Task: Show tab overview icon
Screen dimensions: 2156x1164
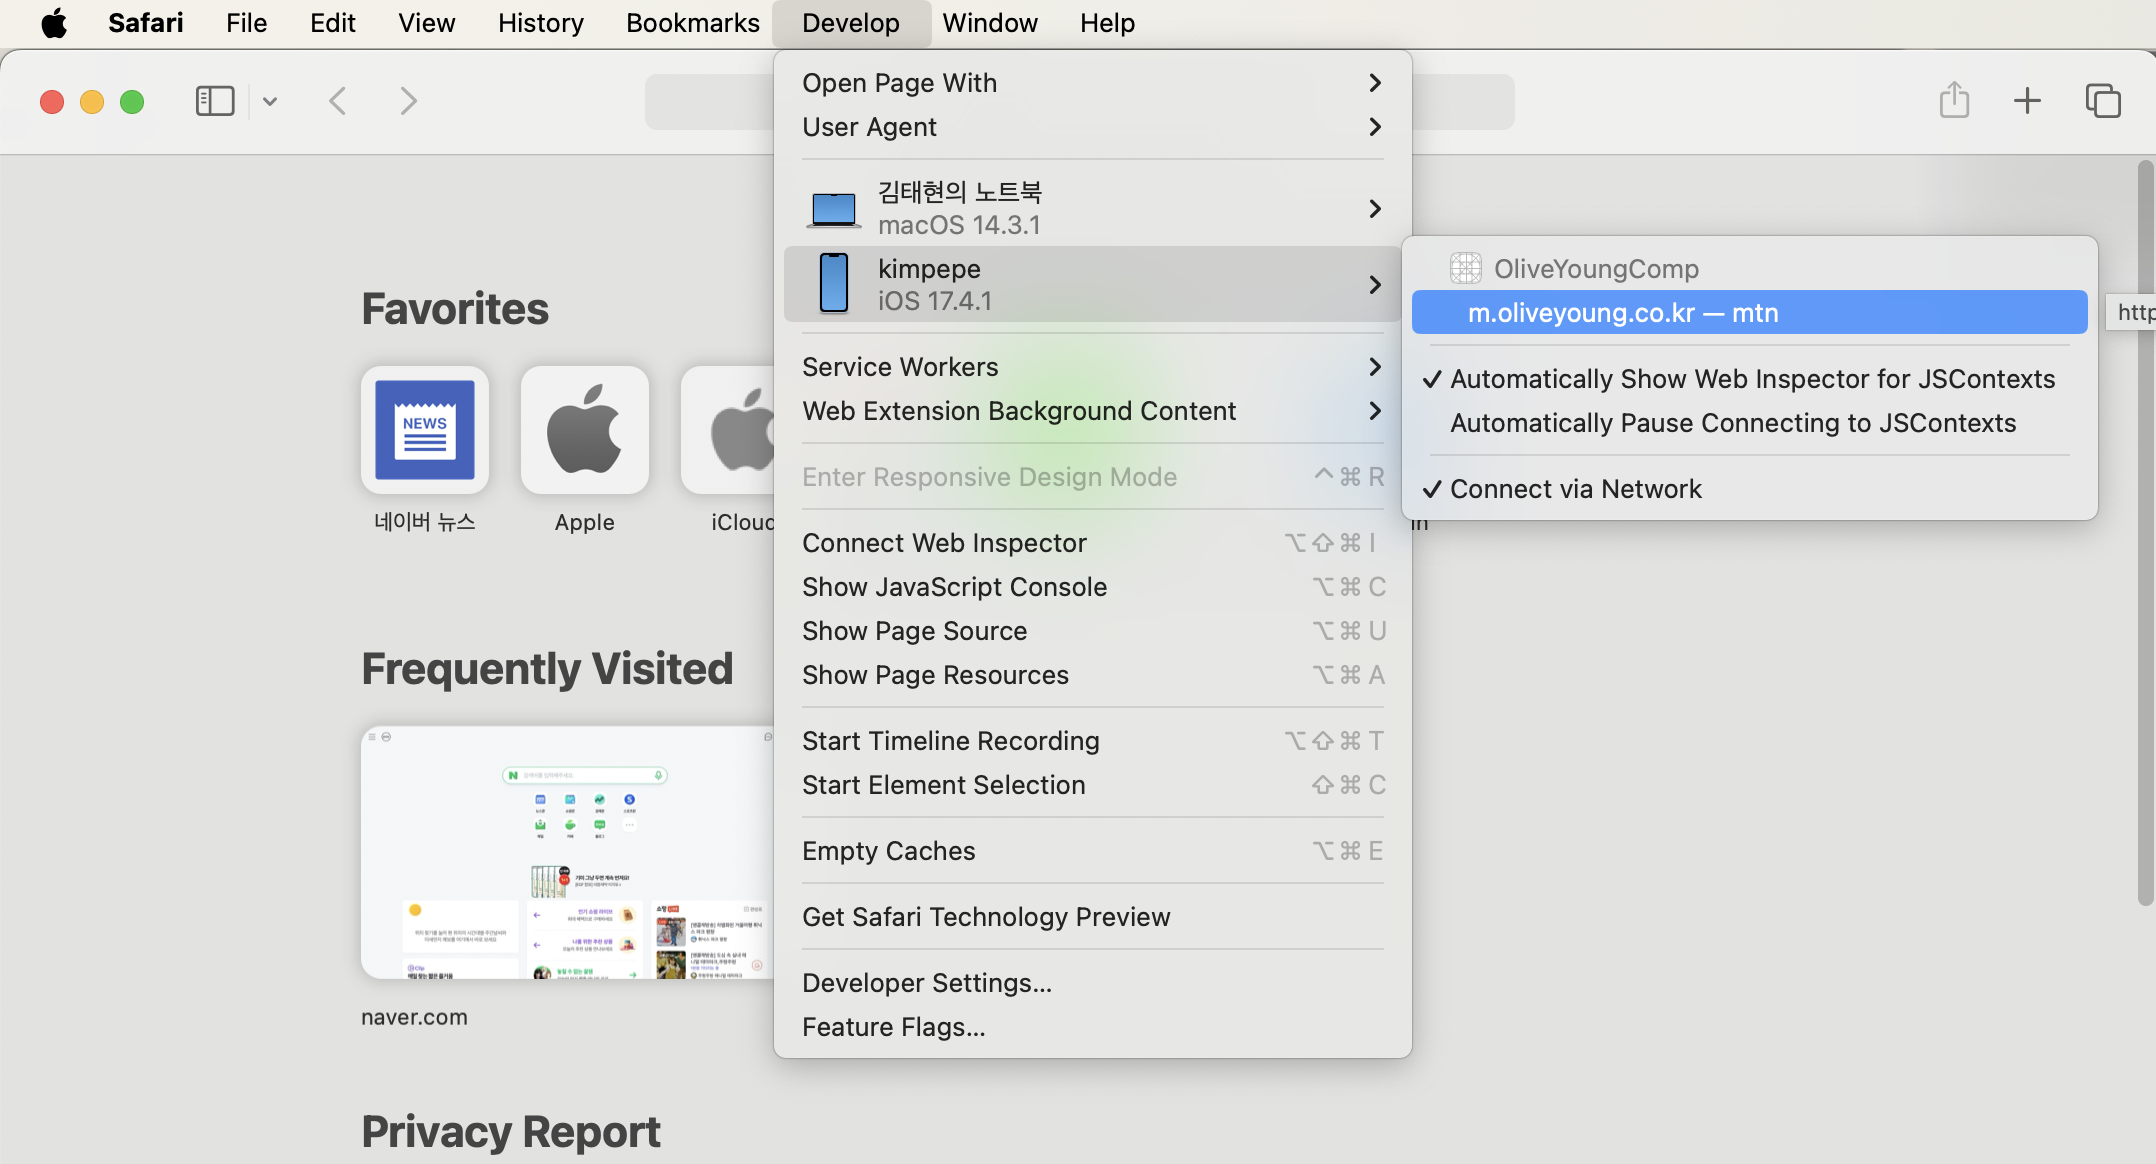Action: [x=2102, y=101]
